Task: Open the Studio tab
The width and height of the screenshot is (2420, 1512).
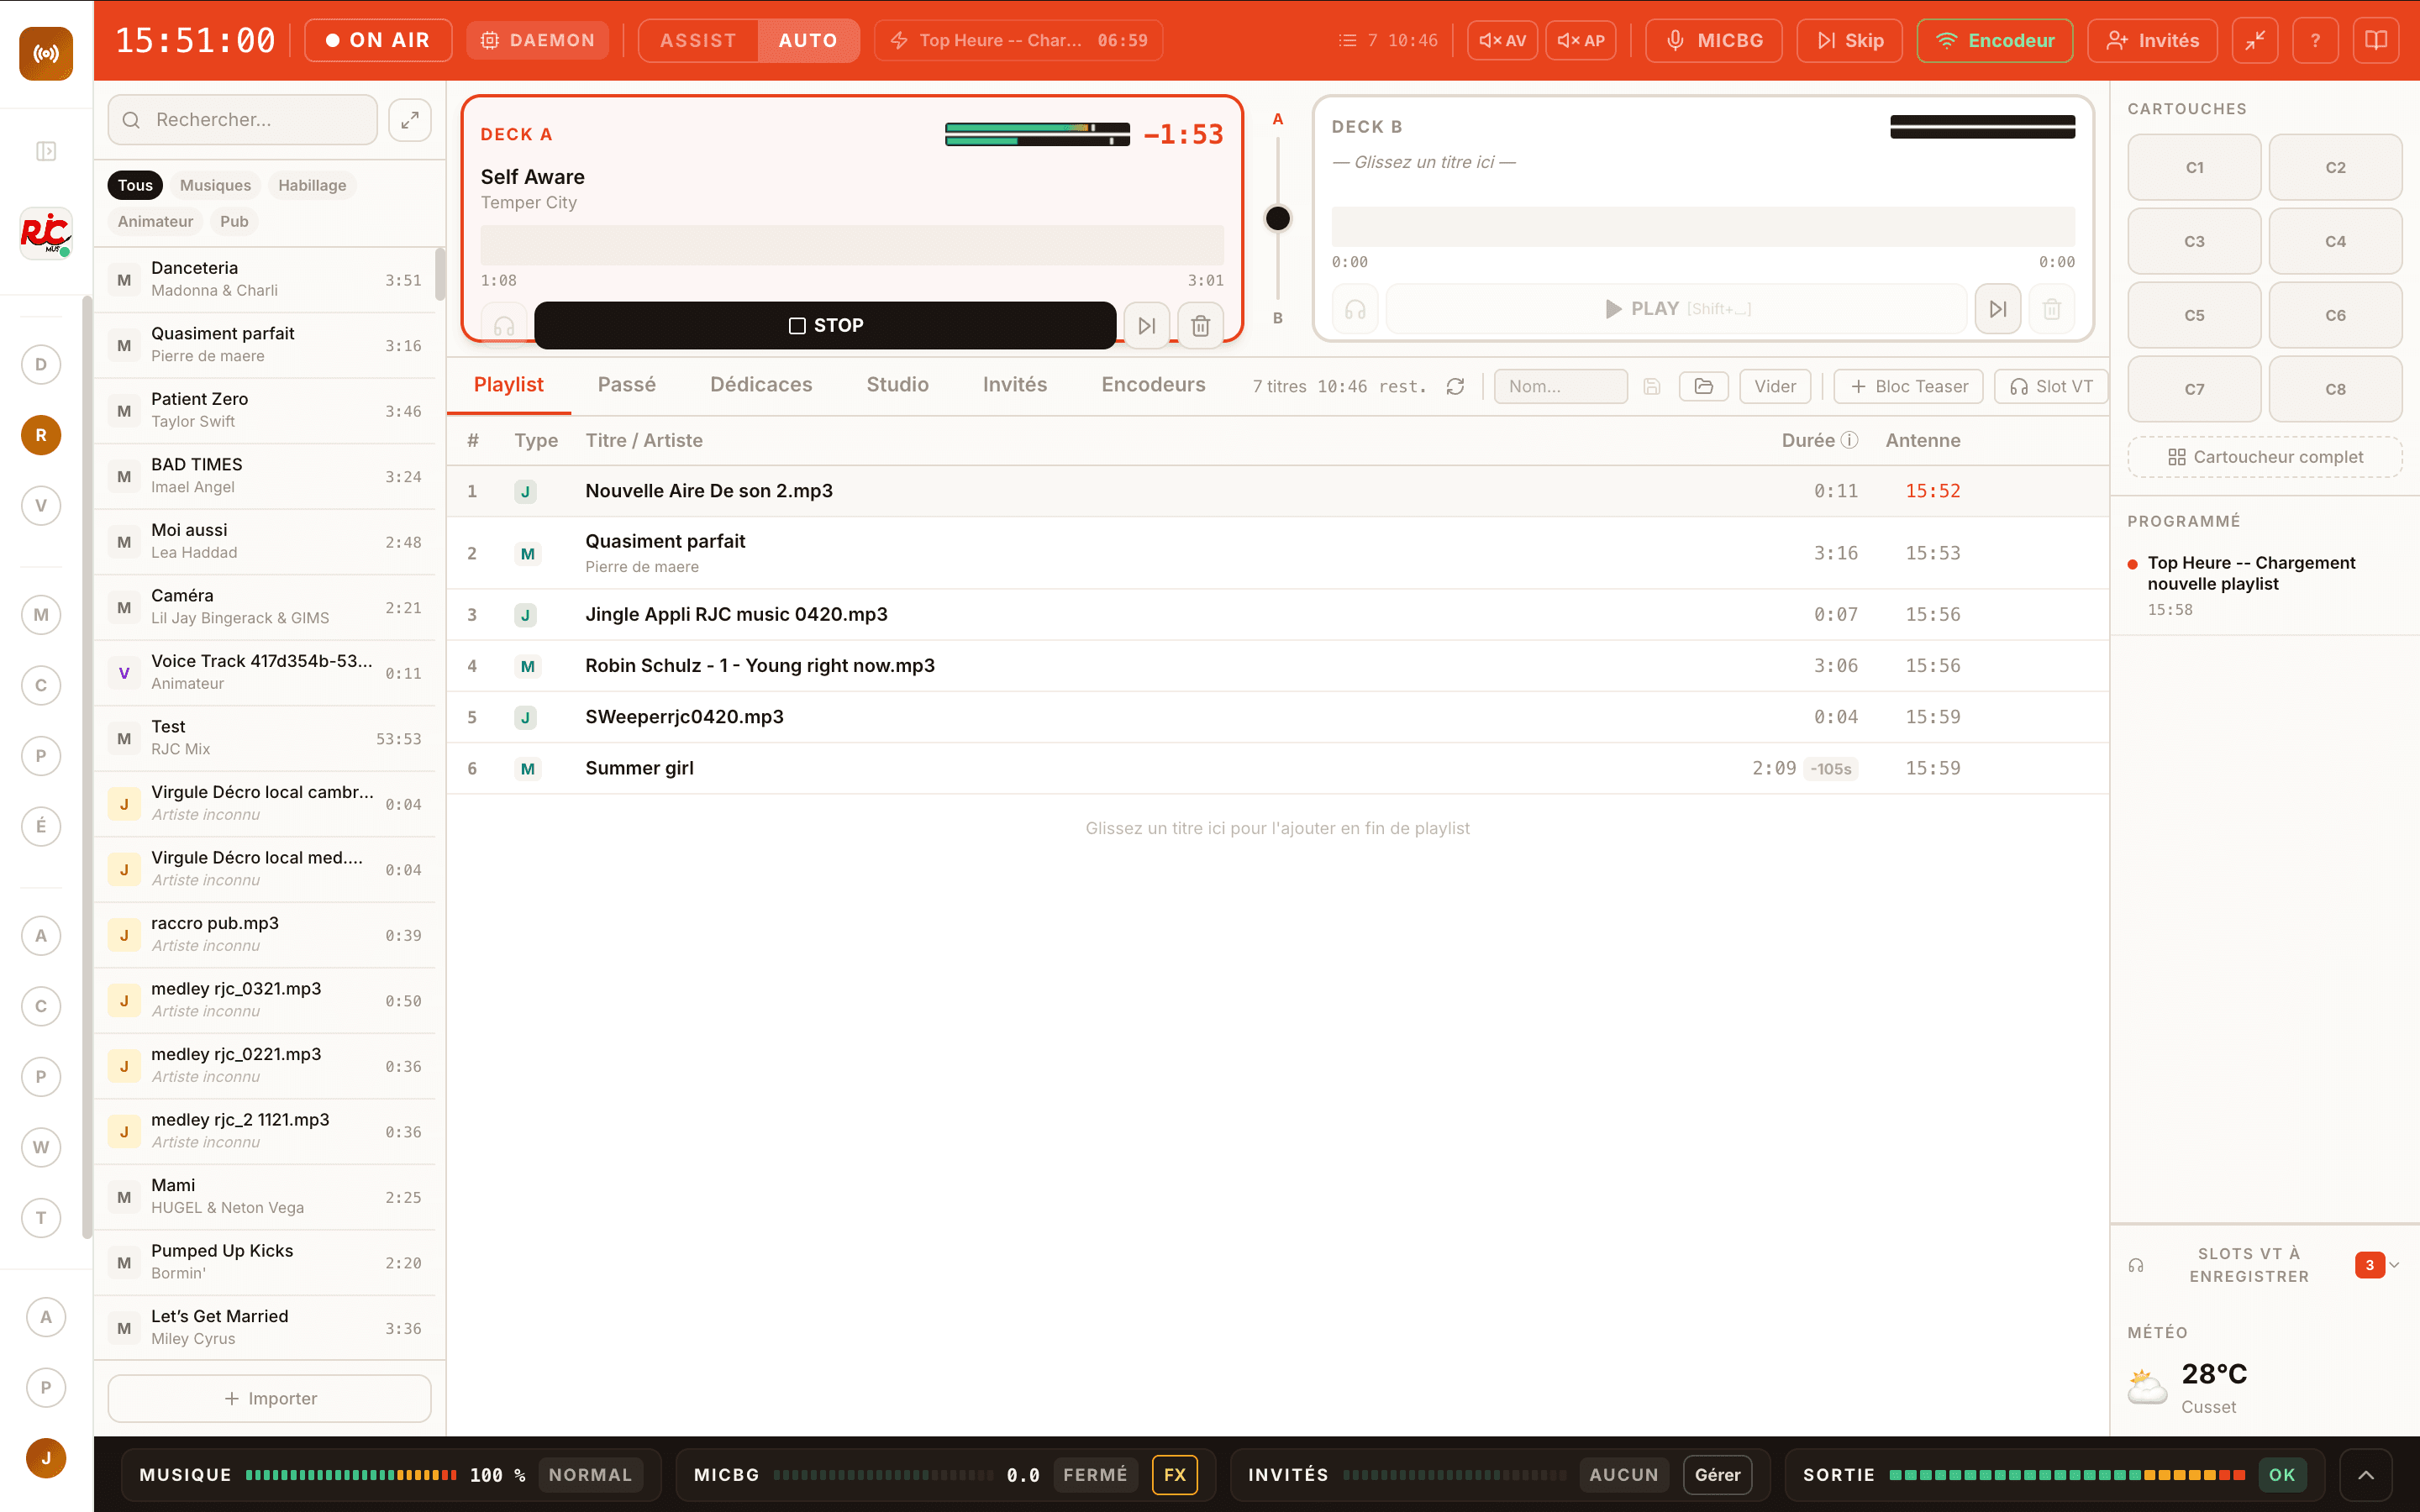Action: click(x=897, y=385)
